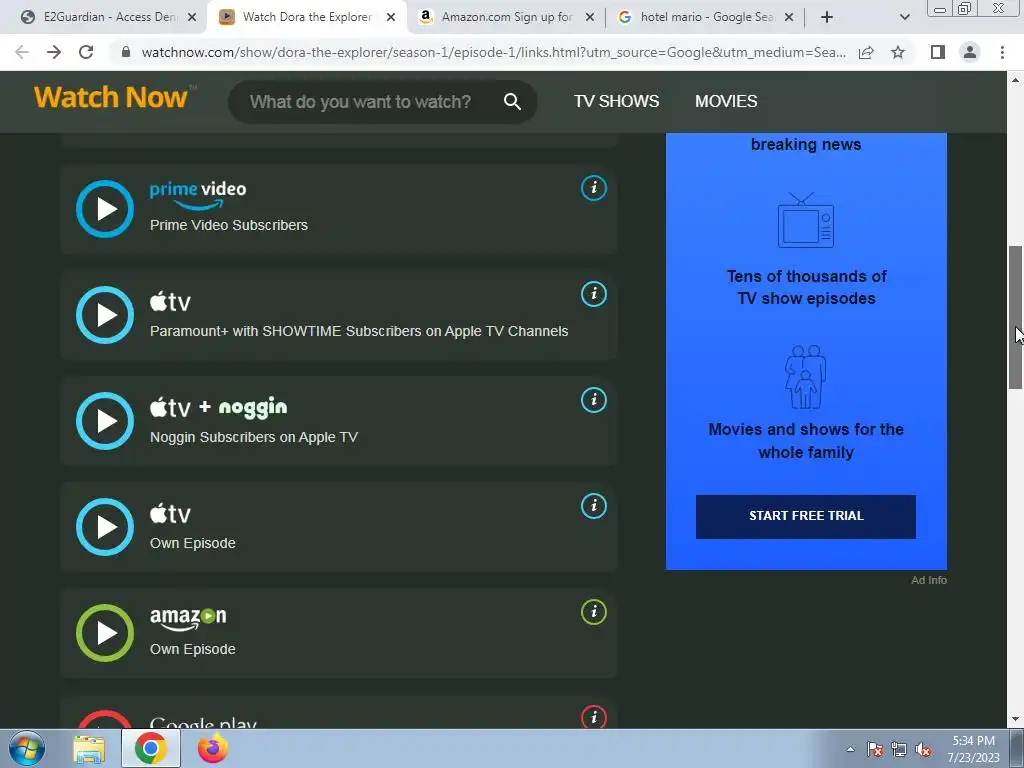Open info icon for Amazon Own Episode

594,612
